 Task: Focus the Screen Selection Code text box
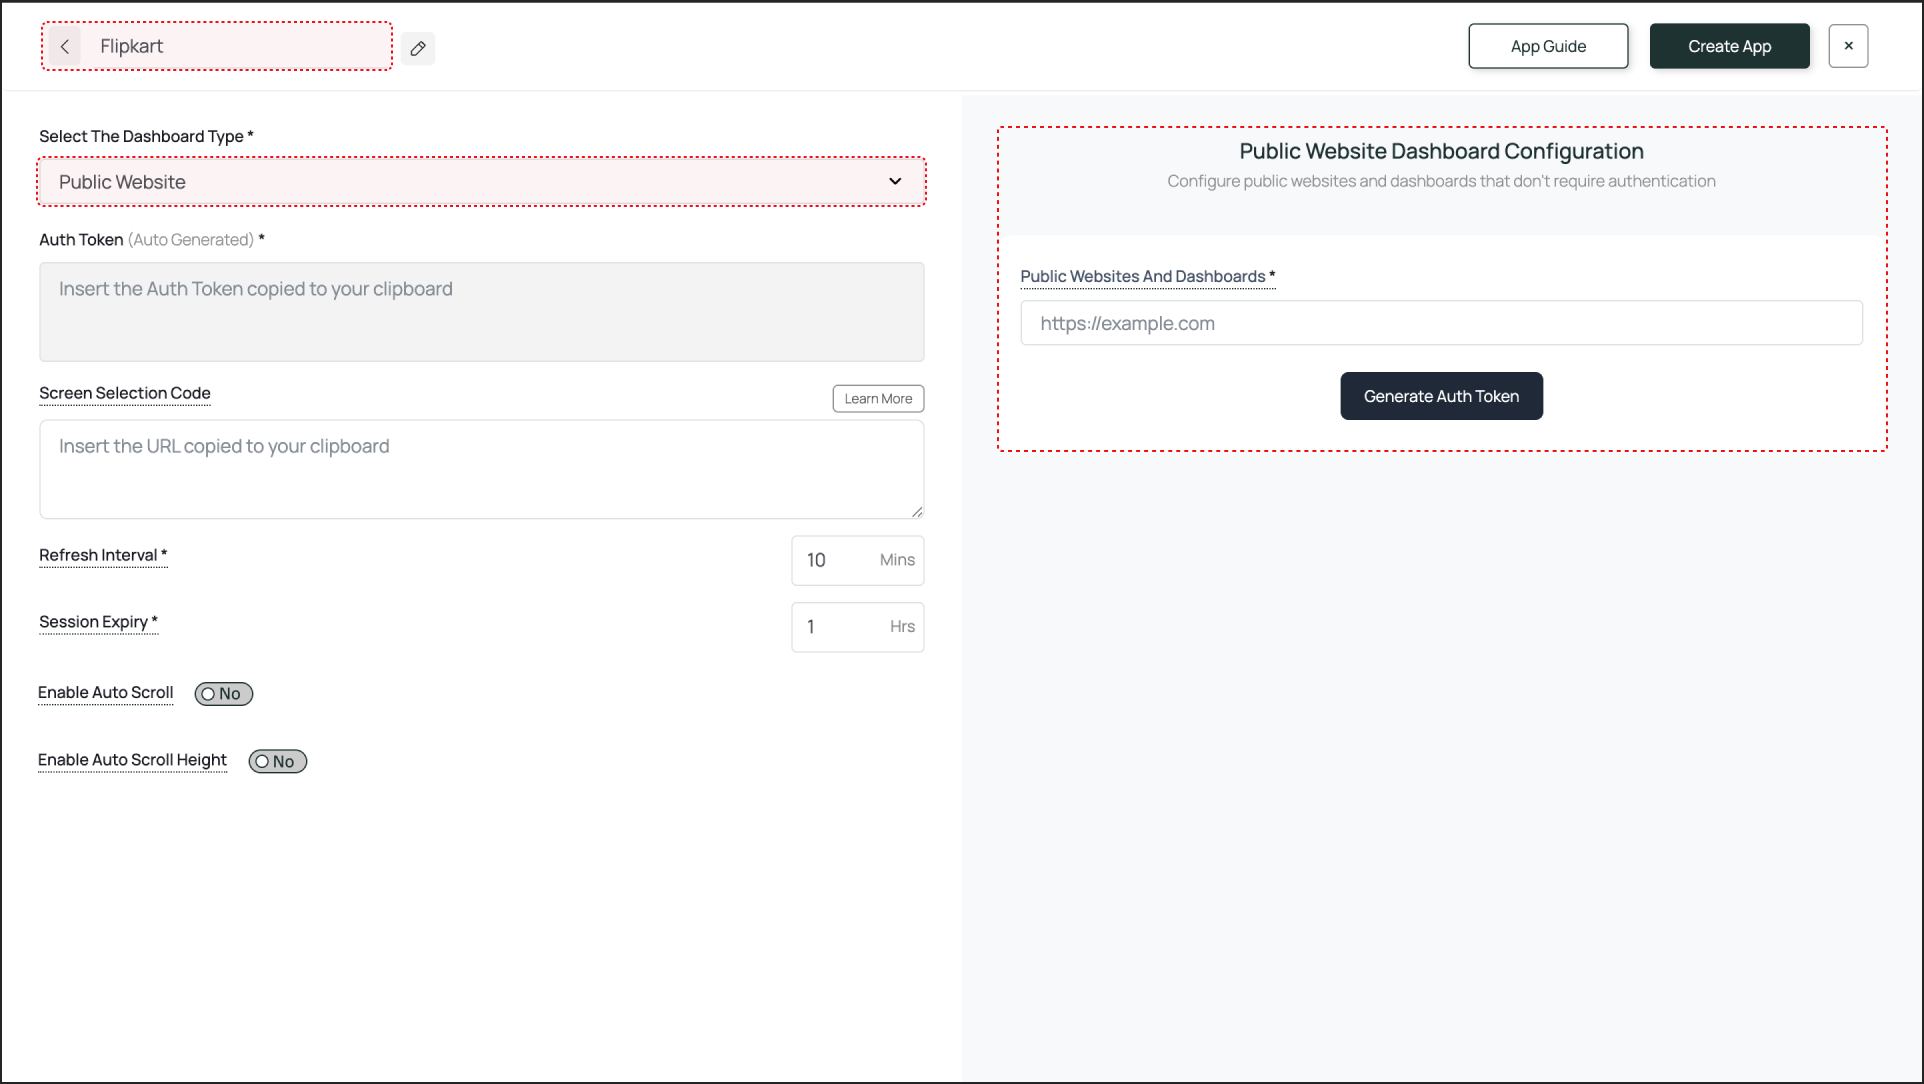[x=481, y=469]
